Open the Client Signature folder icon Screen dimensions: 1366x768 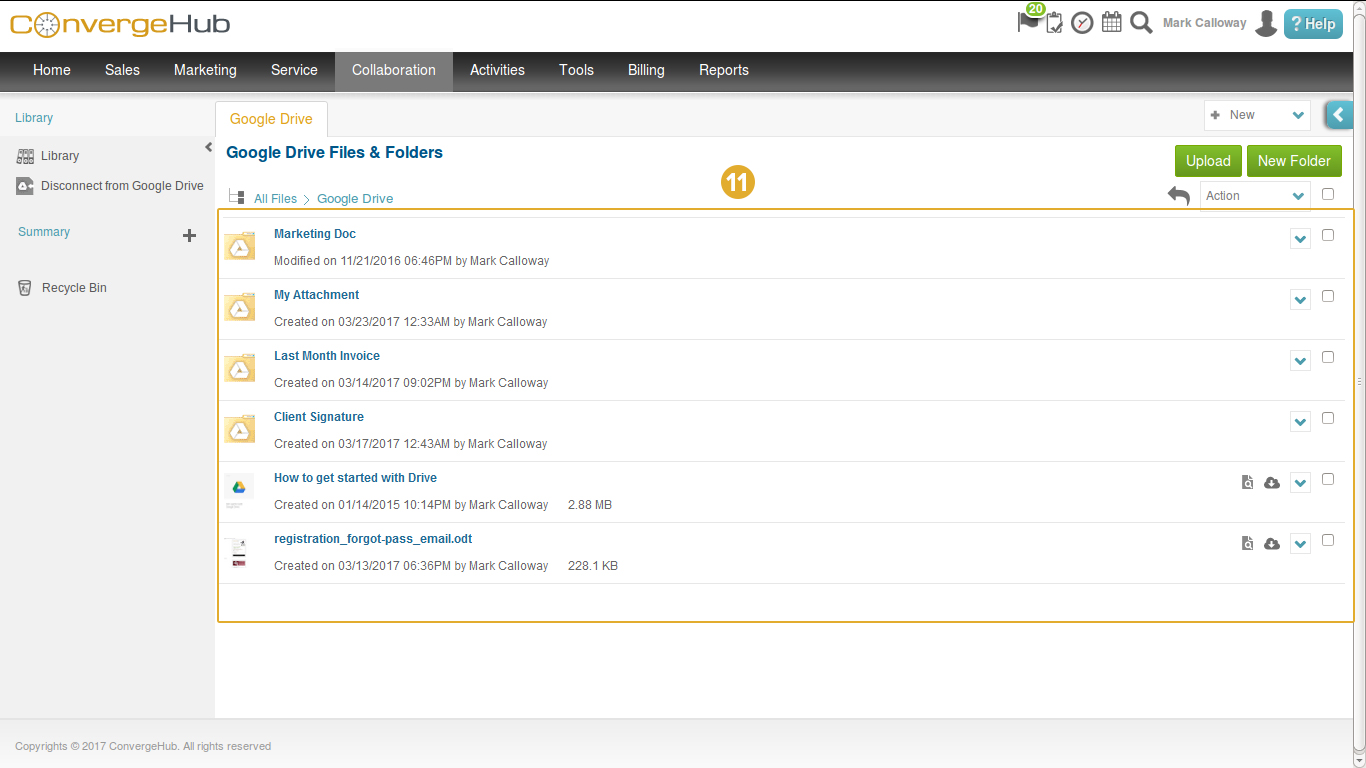coord(240,429)
